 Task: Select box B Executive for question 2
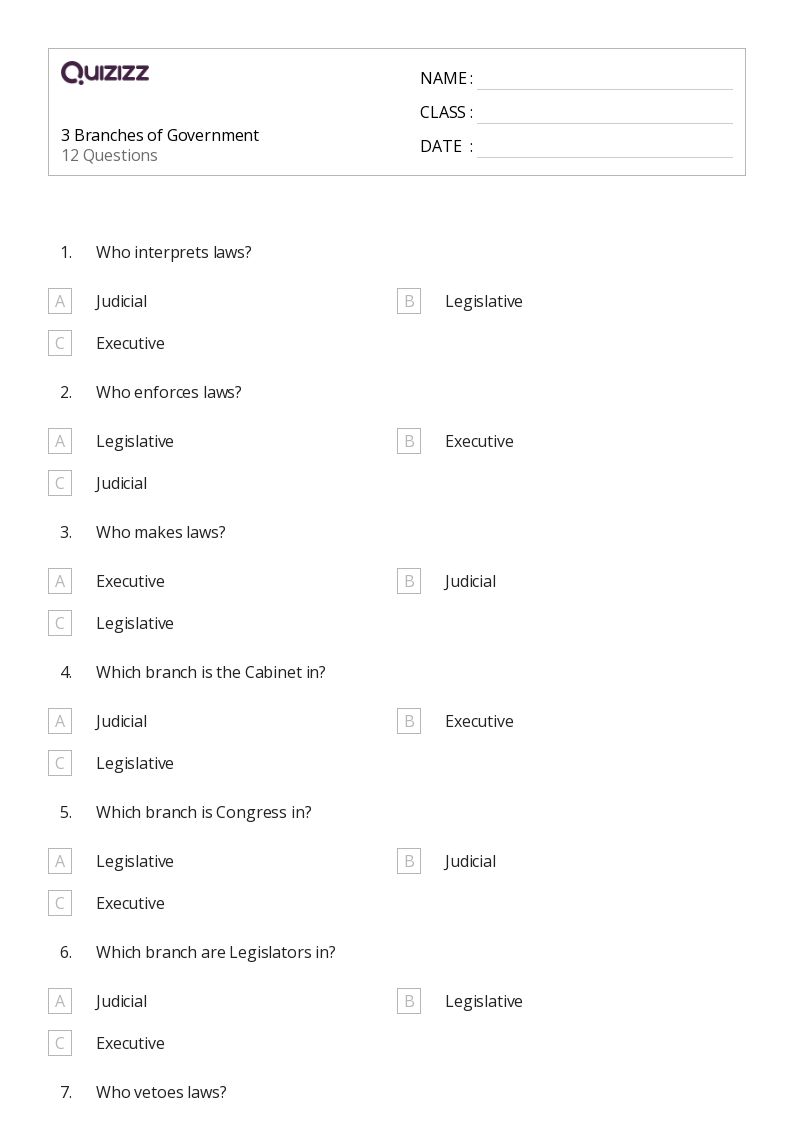coord(409,441)
